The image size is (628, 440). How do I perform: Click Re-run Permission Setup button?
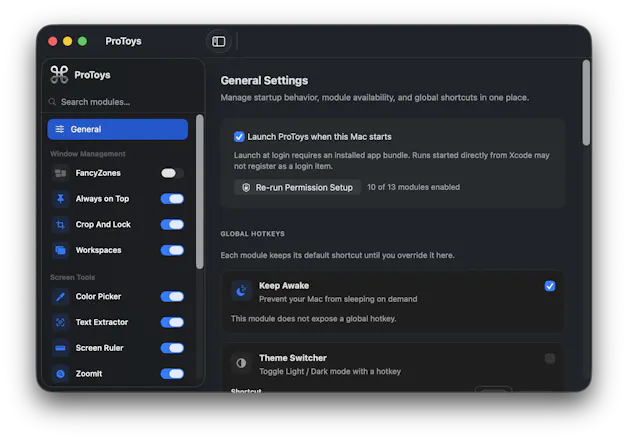click(x=297, y=187)
